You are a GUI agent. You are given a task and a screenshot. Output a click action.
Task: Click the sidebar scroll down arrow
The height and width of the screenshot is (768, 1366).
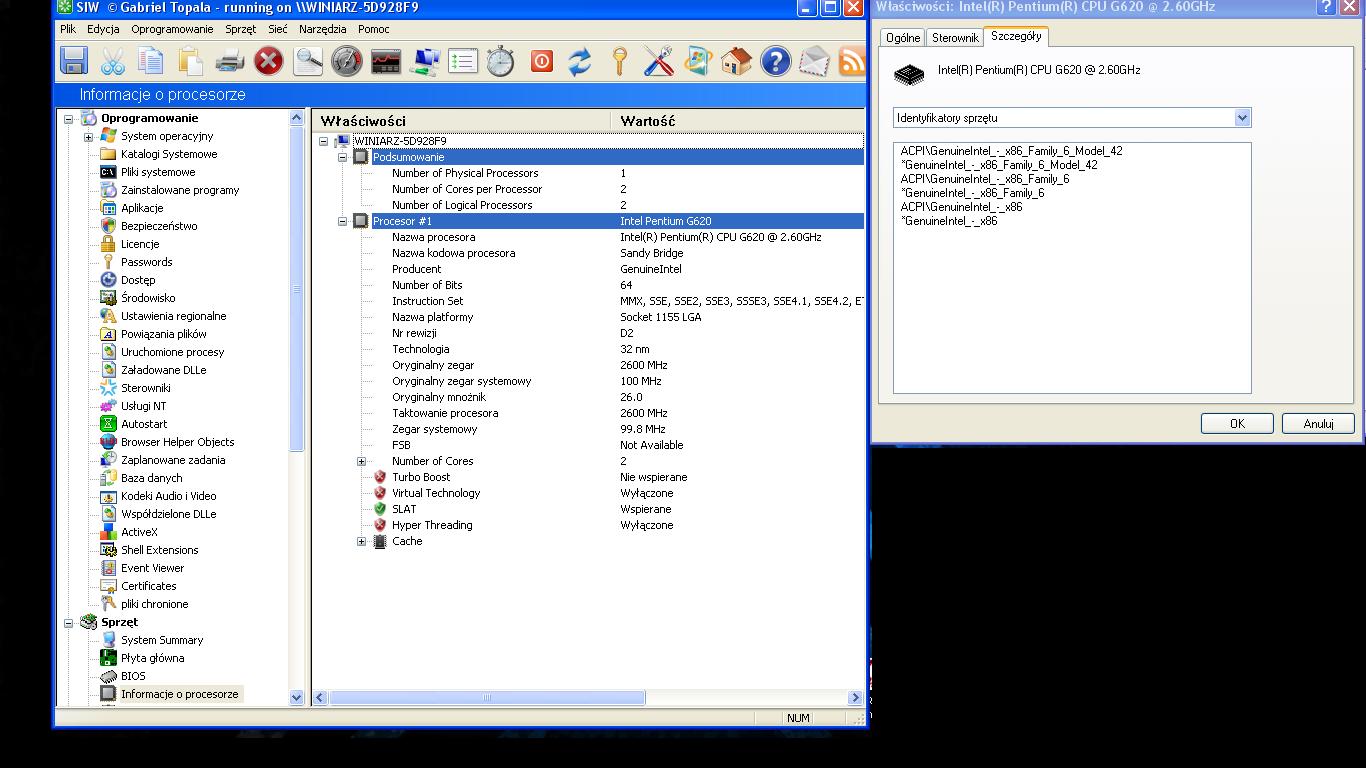296,697
